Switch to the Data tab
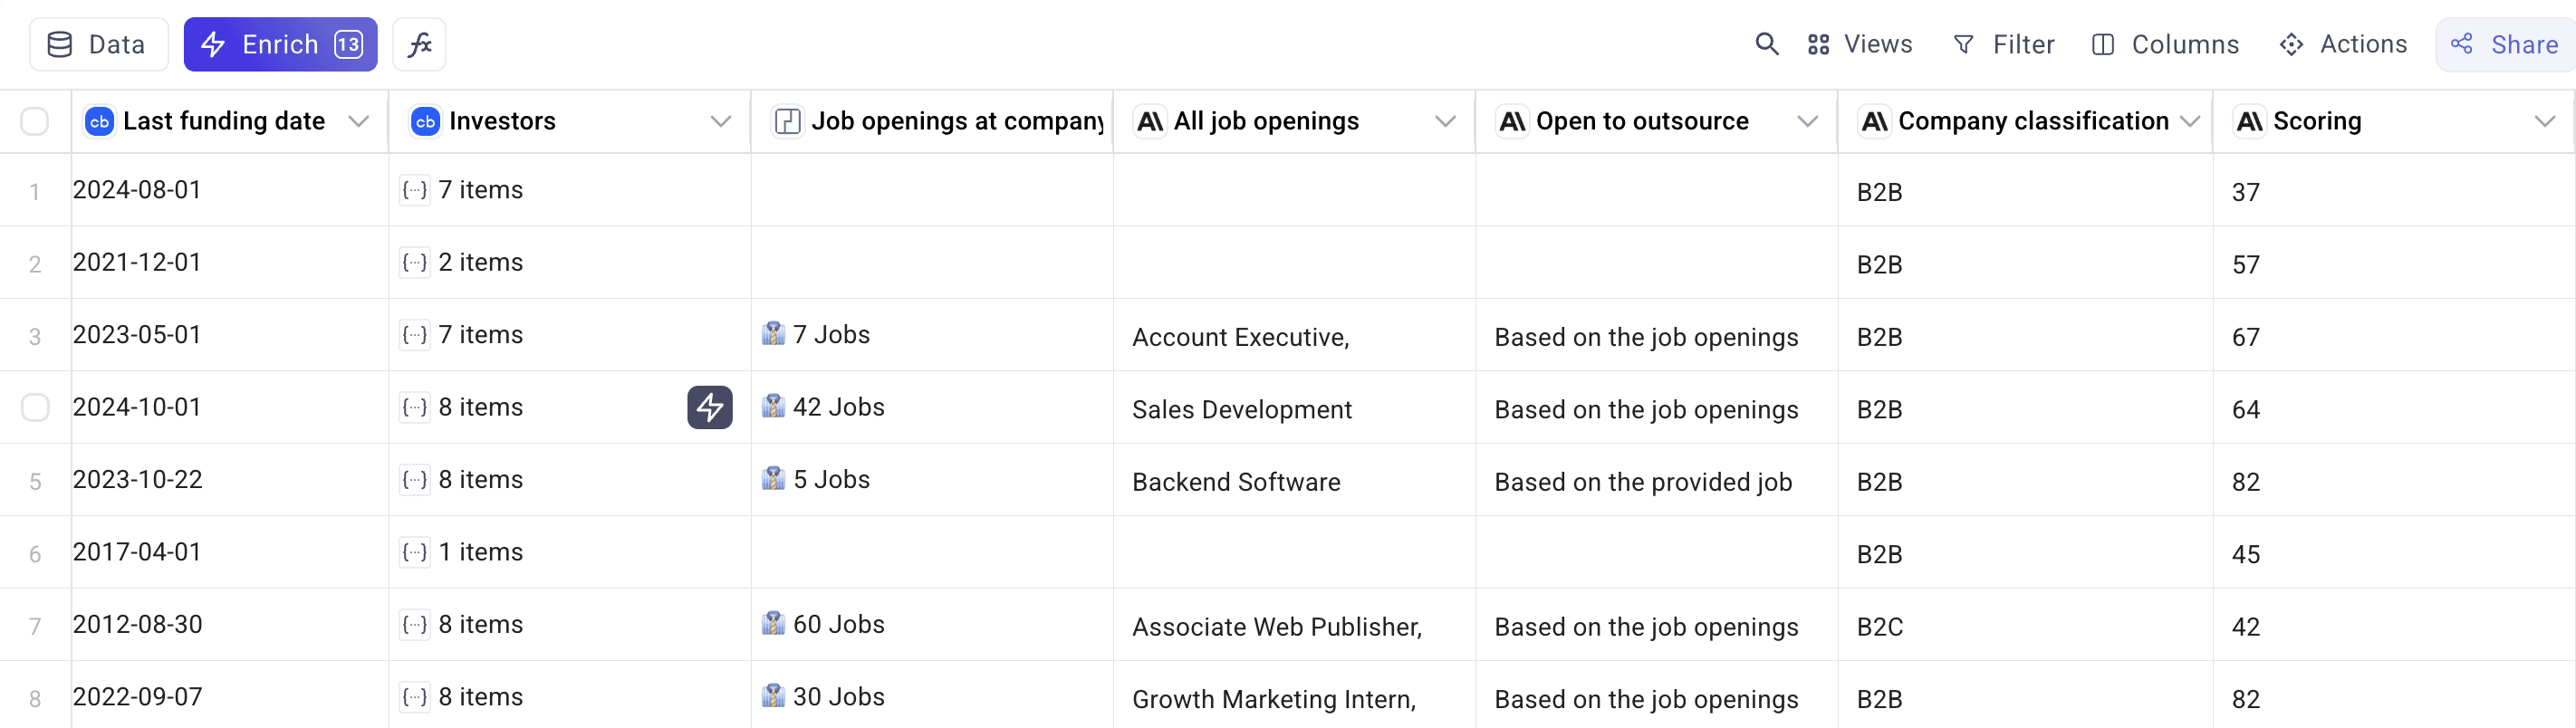The width and height of the screenshot is (2576, 728). tap(98, 44)
